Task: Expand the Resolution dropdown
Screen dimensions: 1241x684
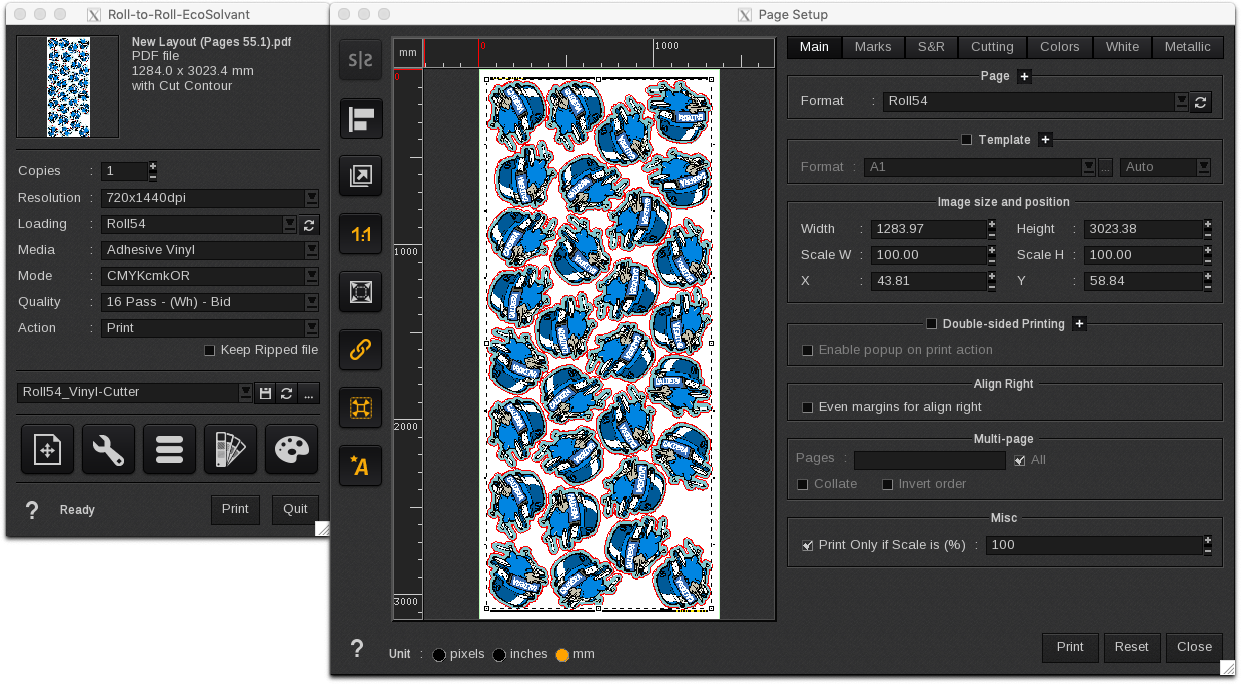Action: point(311,198)
